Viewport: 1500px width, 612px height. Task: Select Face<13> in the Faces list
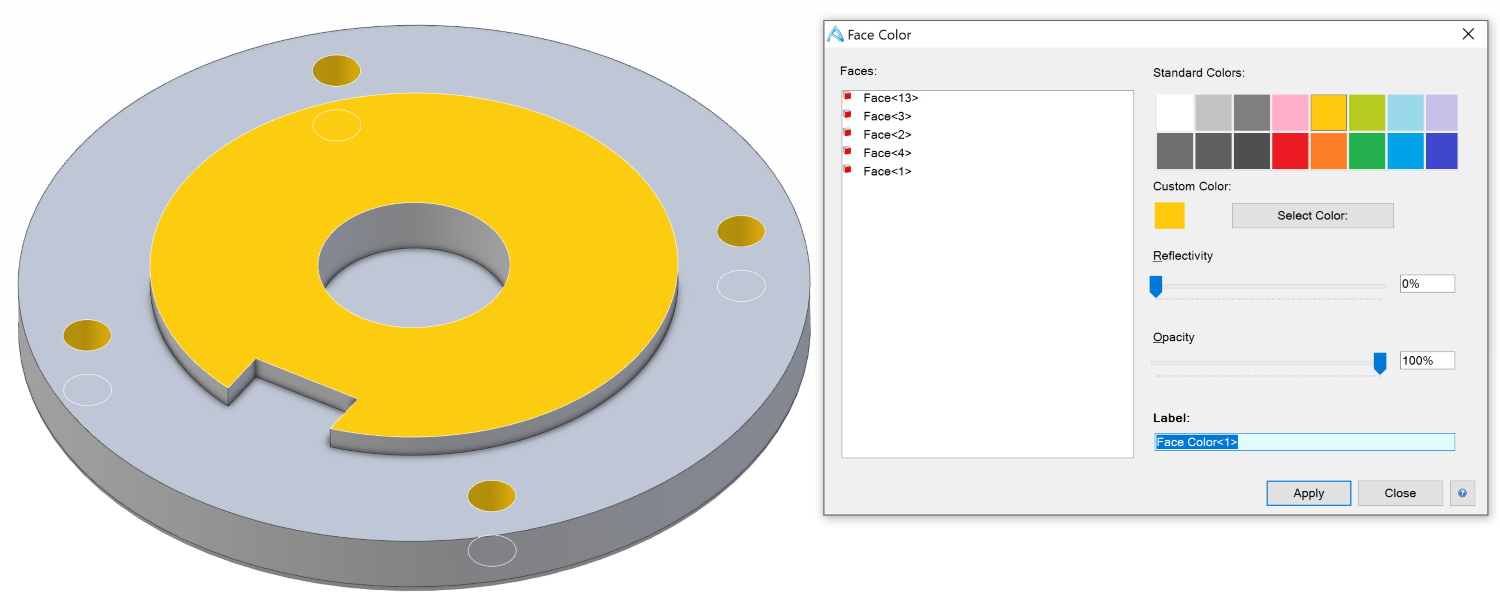click(x=890, y=98)
